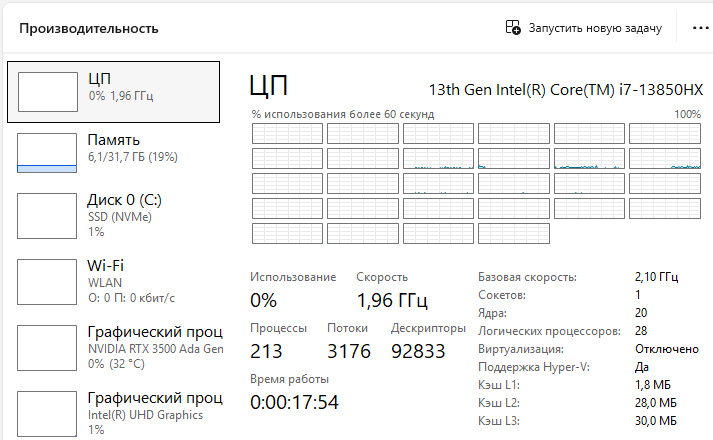
Task: Click the Кэш L3 value 30,0 МБ
Action: click(x=656, y=421)
